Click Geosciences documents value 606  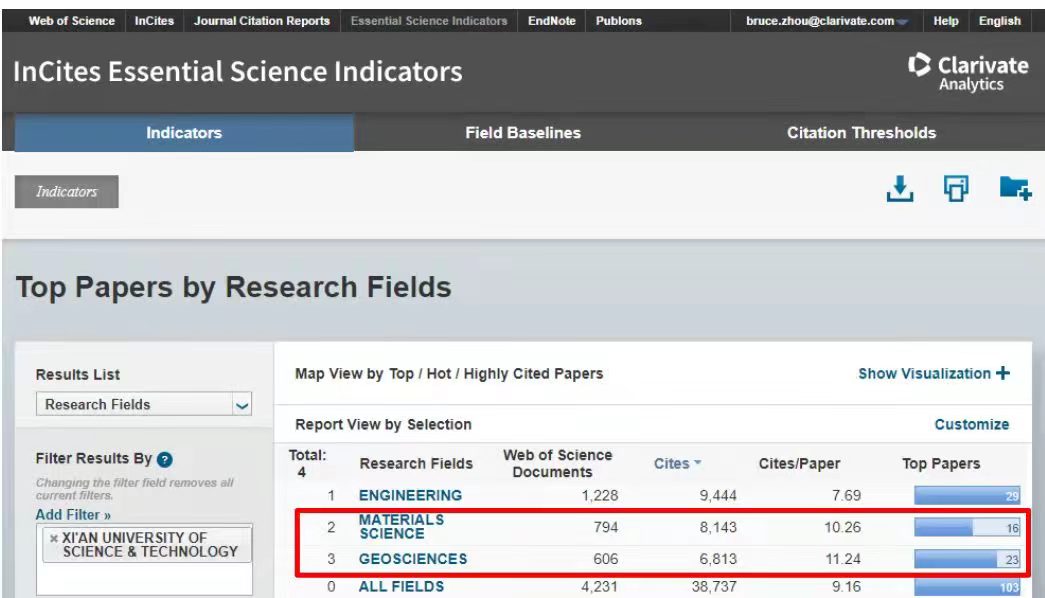click(x=606, y=559)
